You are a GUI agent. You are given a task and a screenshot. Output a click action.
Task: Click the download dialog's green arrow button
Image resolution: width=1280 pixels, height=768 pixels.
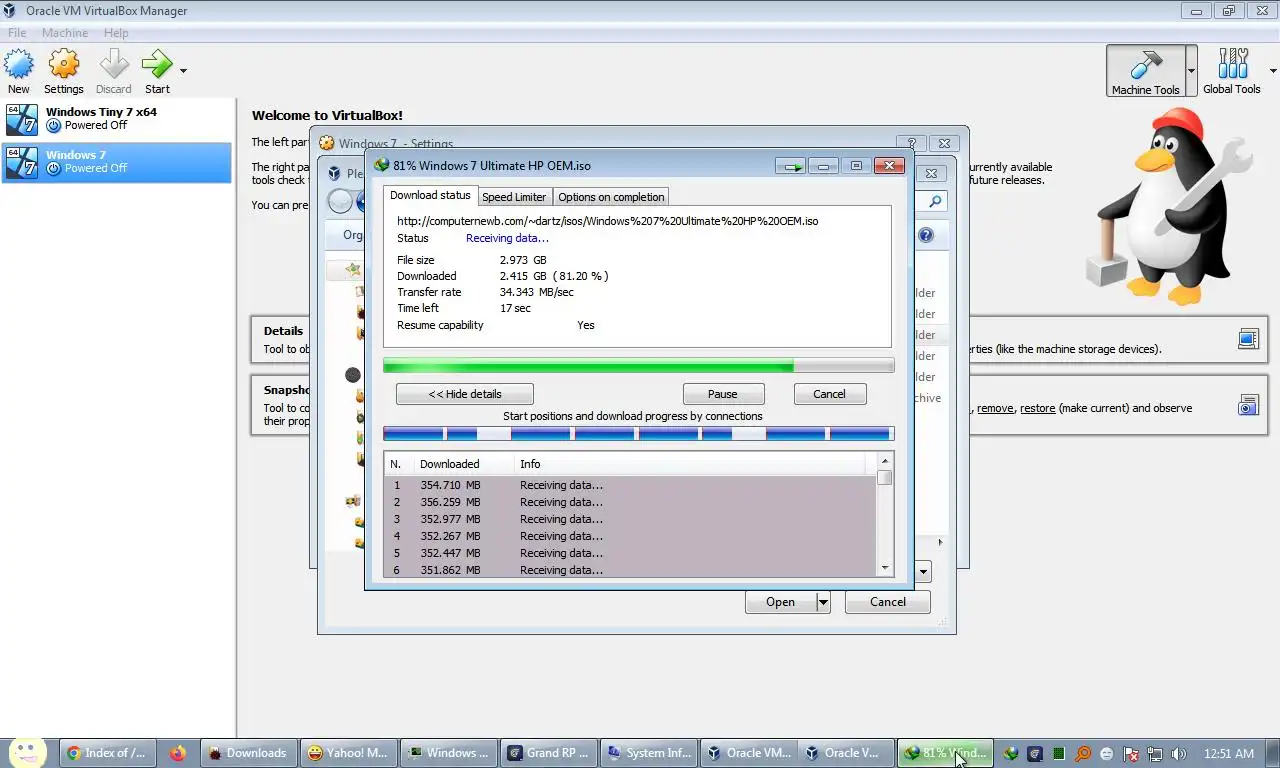coord(791,167)
